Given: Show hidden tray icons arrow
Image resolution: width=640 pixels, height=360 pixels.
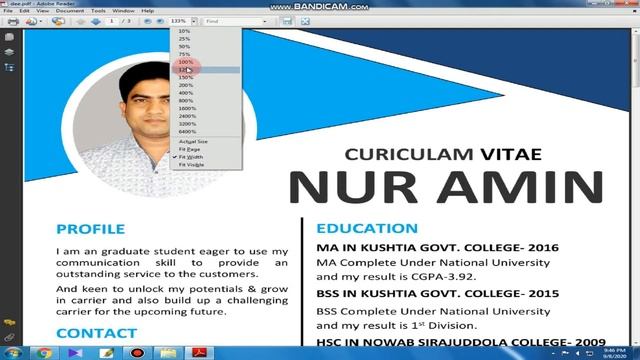Looking at the screenshot, I should click(553, 353).
